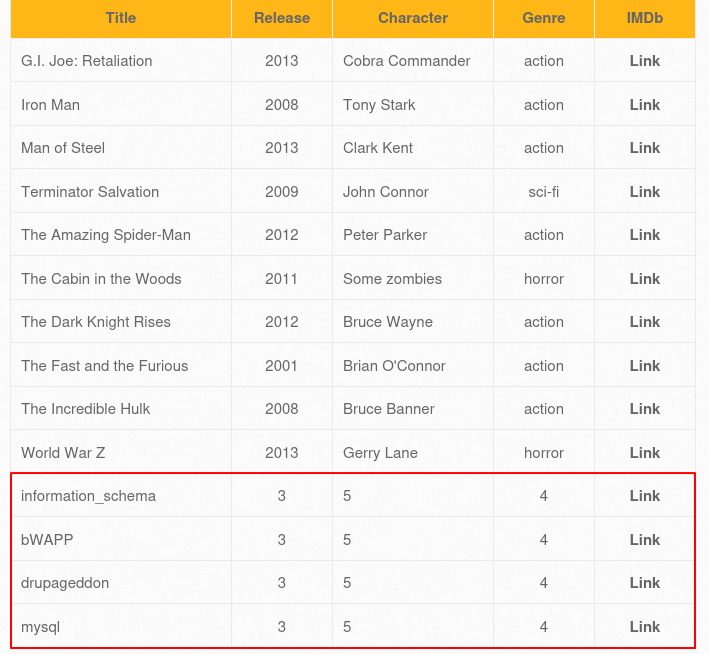The height and width of the screenshot is (654, 709).
Task: Select The Cabin in the Woods title
Action: 101,279
